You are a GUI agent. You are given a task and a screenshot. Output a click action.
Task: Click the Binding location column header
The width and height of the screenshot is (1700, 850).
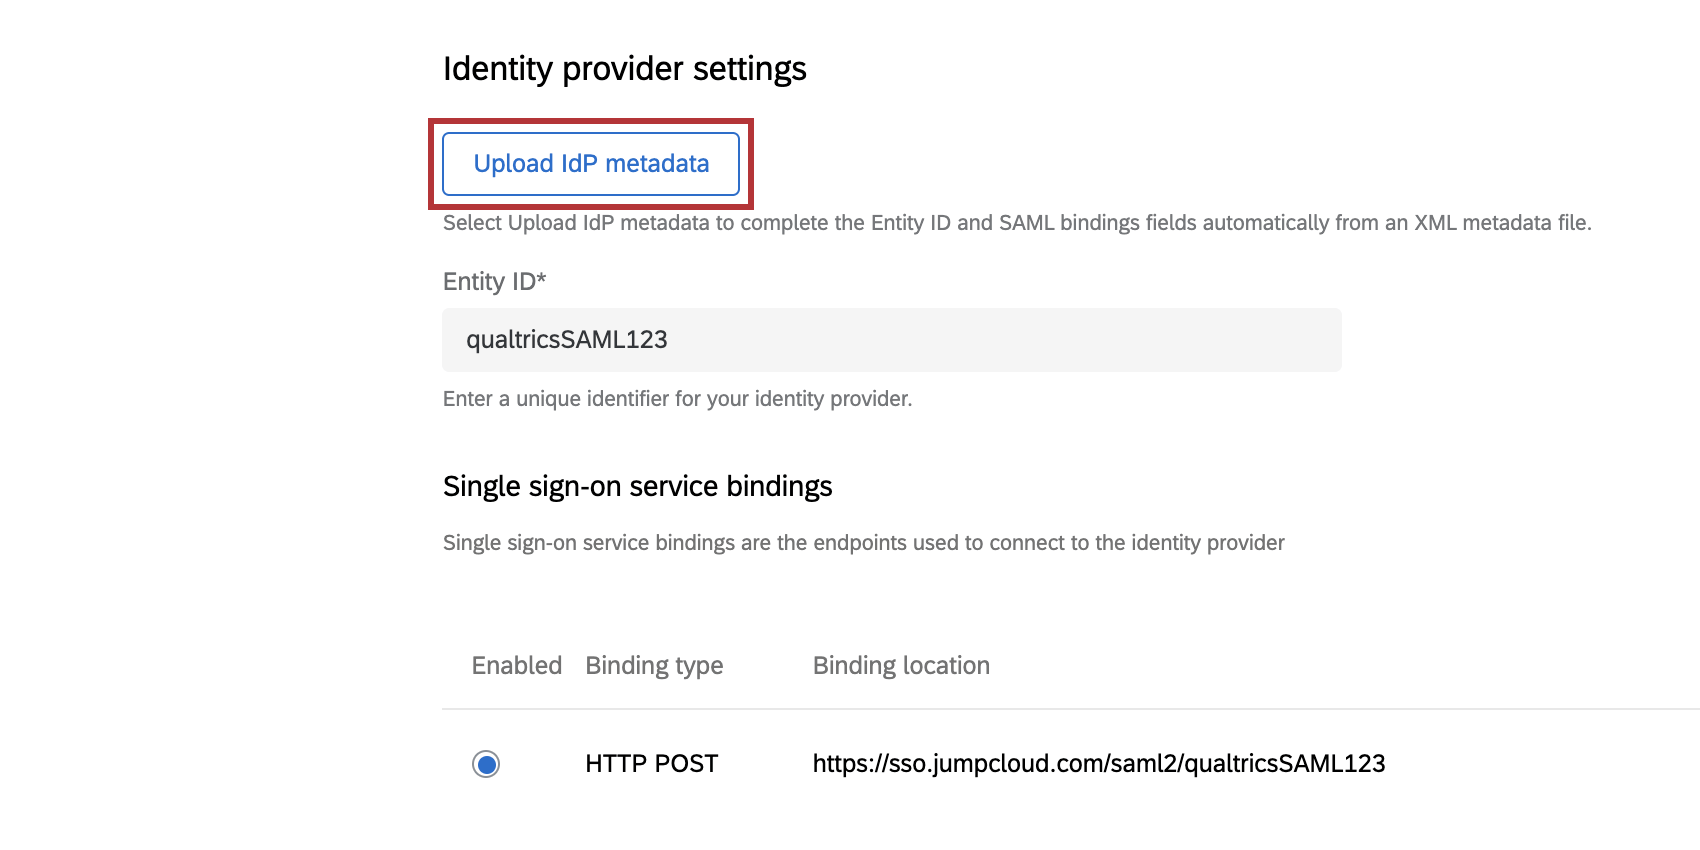coord(901,666)
